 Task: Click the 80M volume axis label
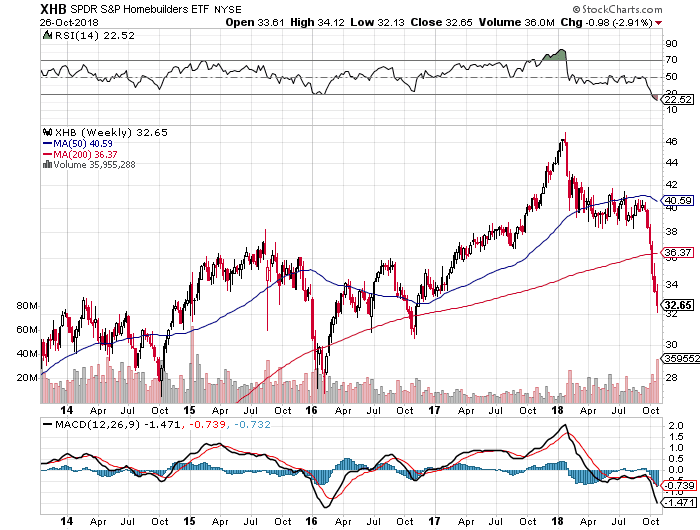point(27,306)
